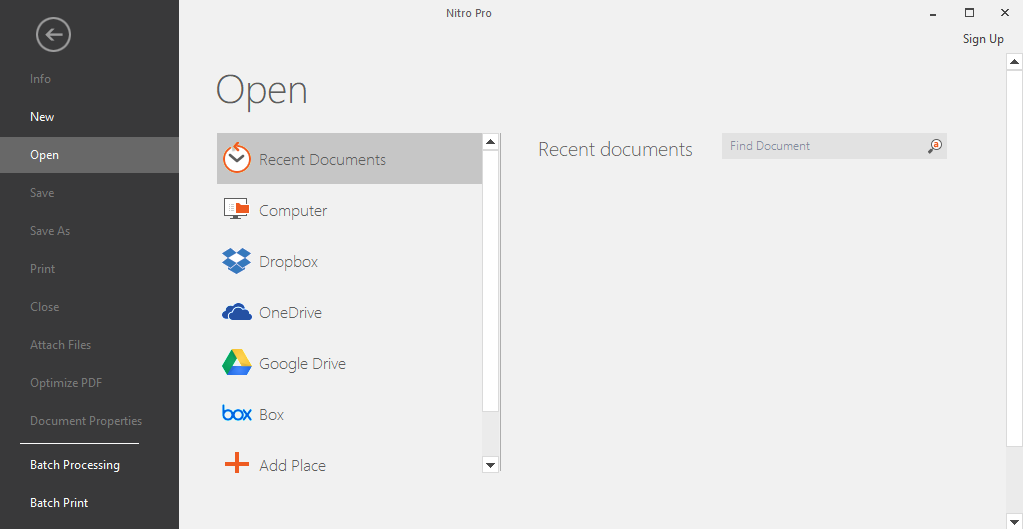
Task: Click places list scrollbar down arrow
Action: pos(491,464)
